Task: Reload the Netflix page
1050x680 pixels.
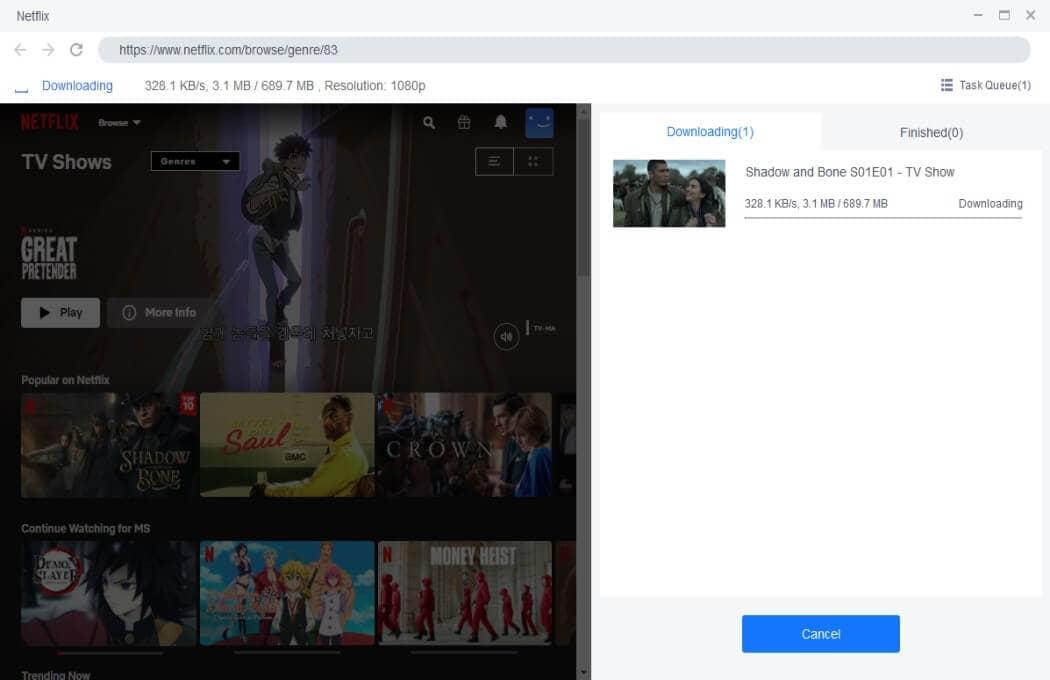Action: (x=76, y=50)
